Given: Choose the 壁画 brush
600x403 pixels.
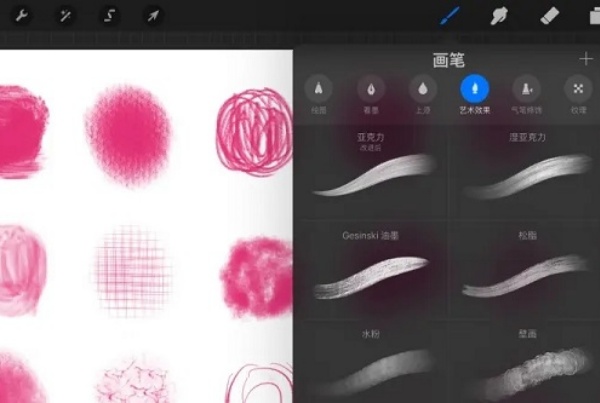Looking at the screenshot, I should pos(526,363).
